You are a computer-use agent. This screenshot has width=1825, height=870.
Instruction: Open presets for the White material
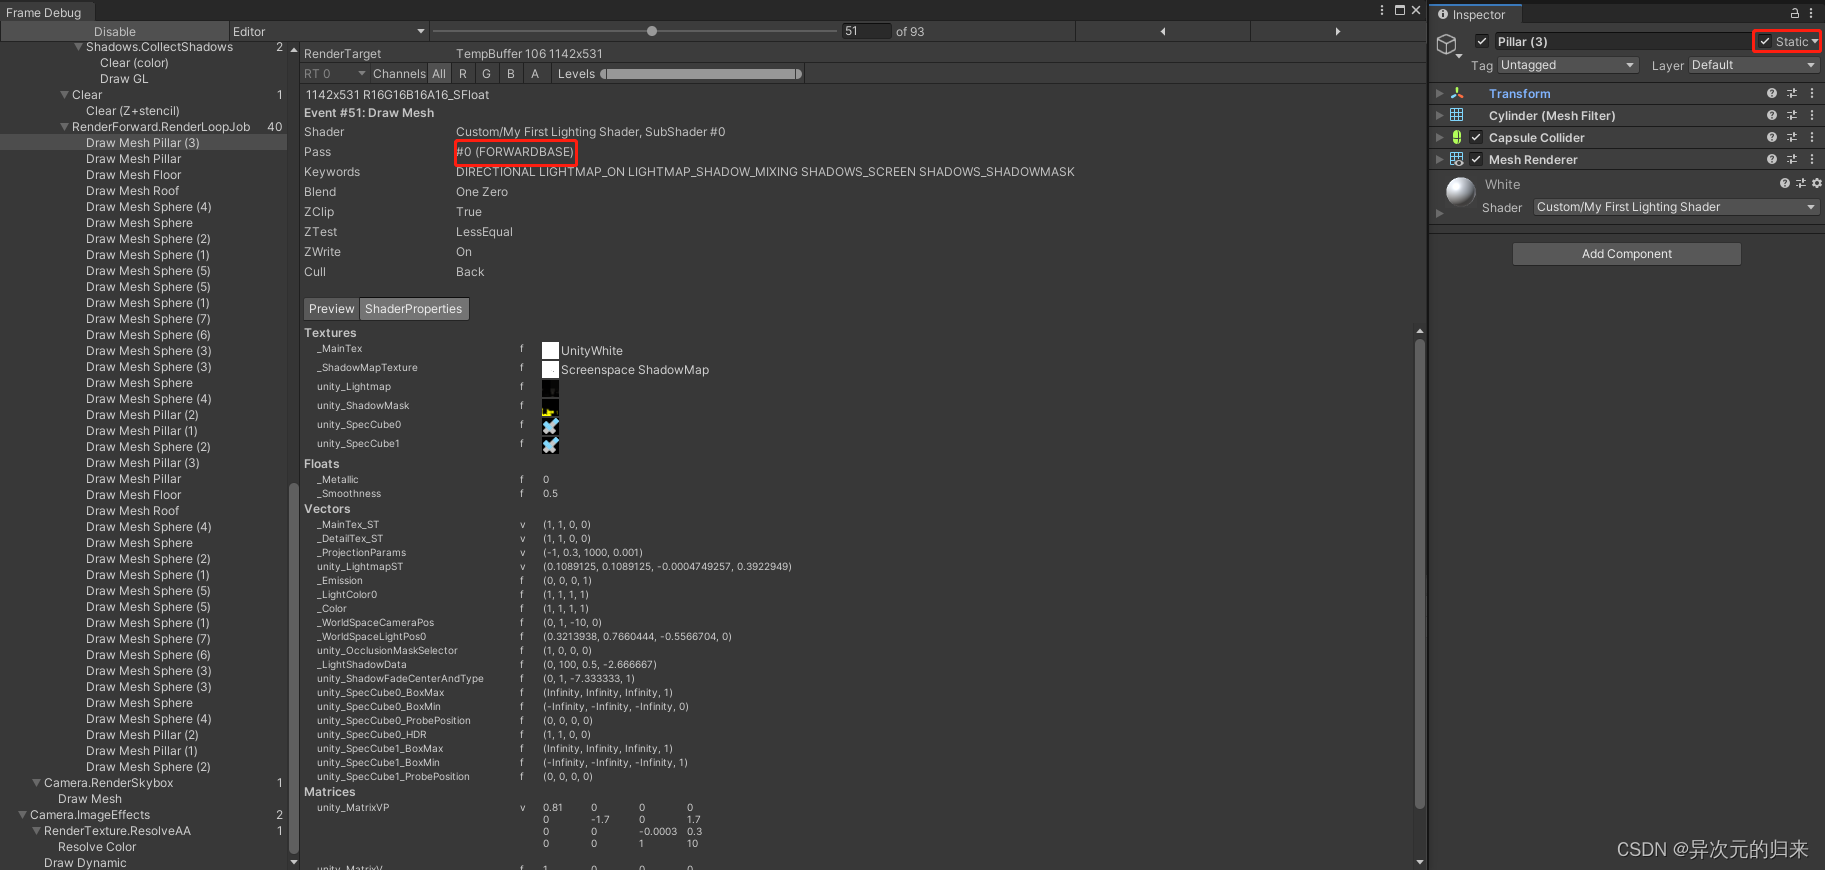(1801, 183)
